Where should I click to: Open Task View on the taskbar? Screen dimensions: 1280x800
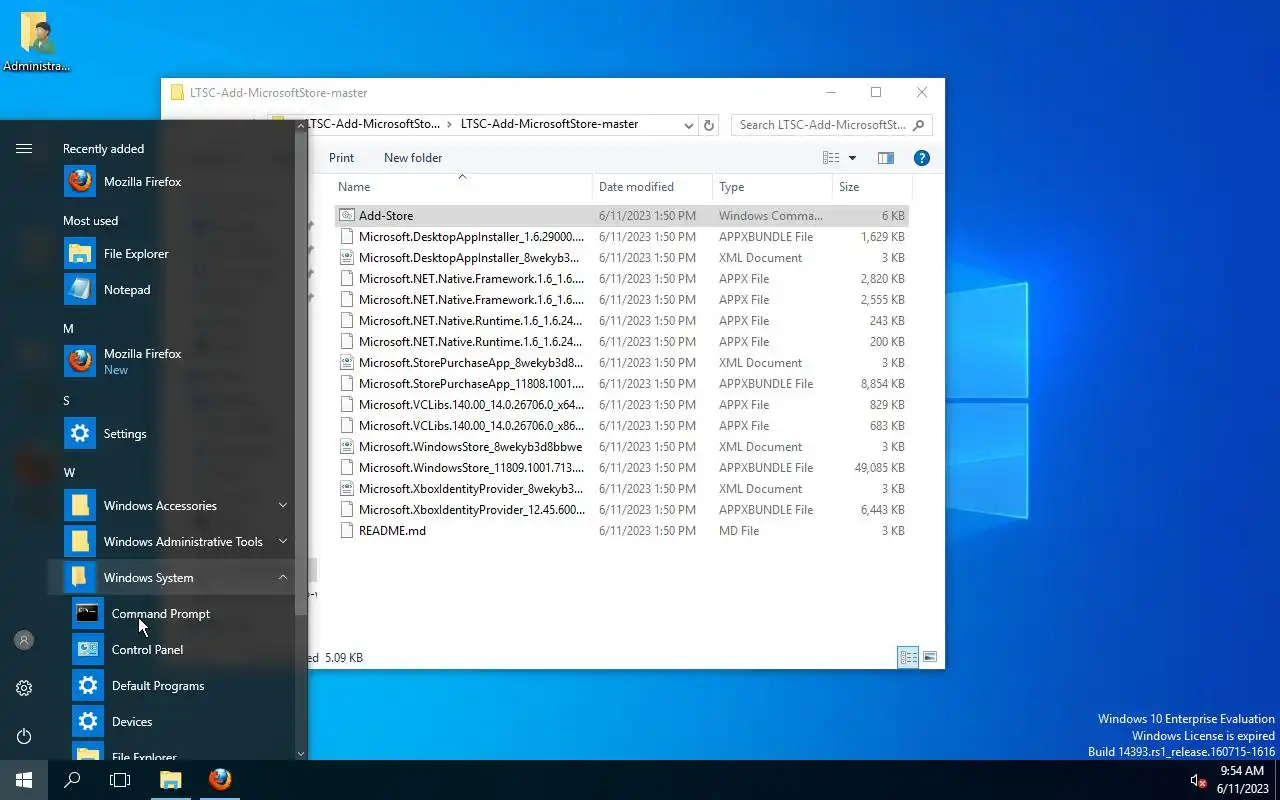pos(120,780)
